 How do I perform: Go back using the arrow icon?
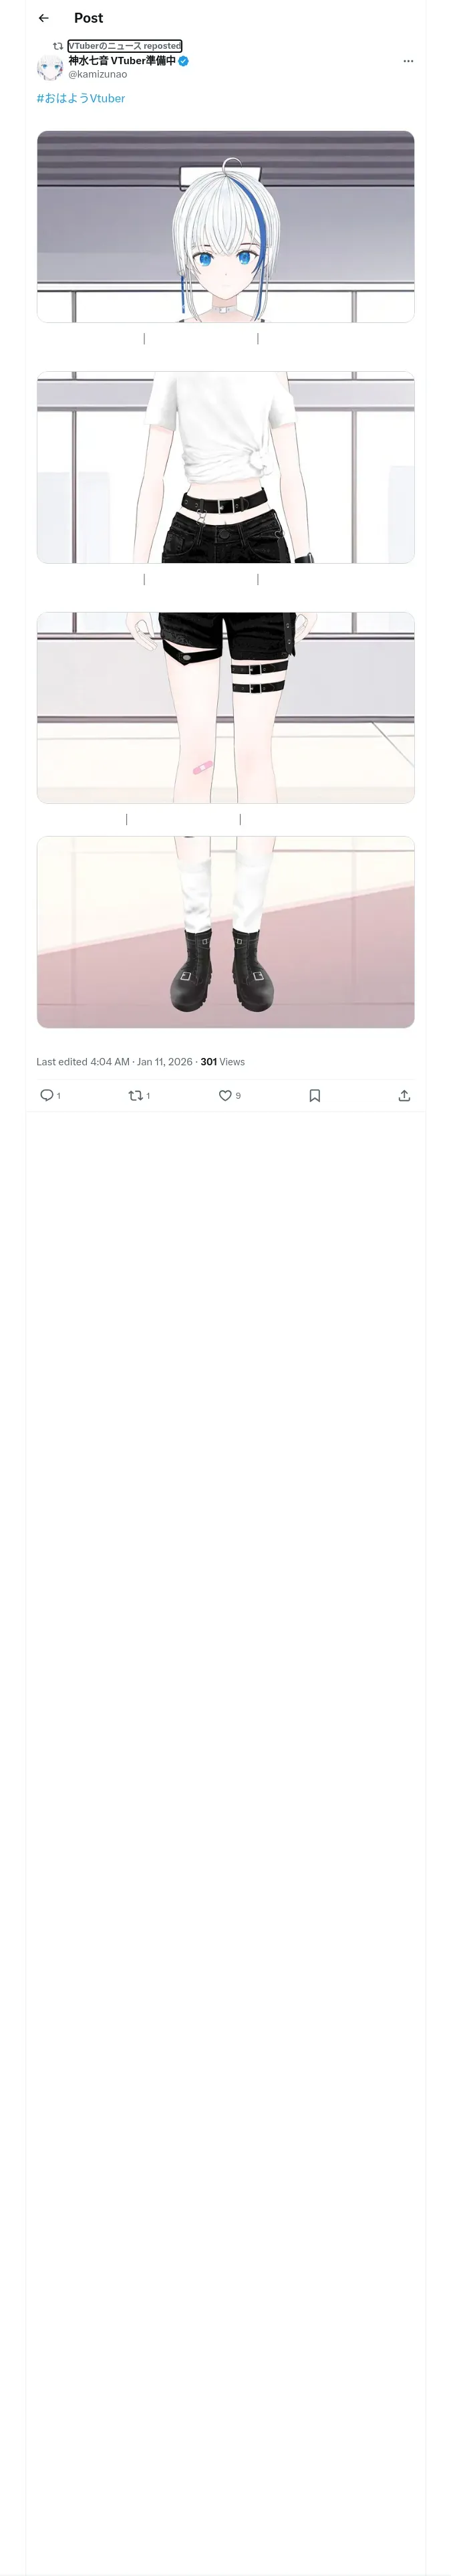click(x=43, y=18)
